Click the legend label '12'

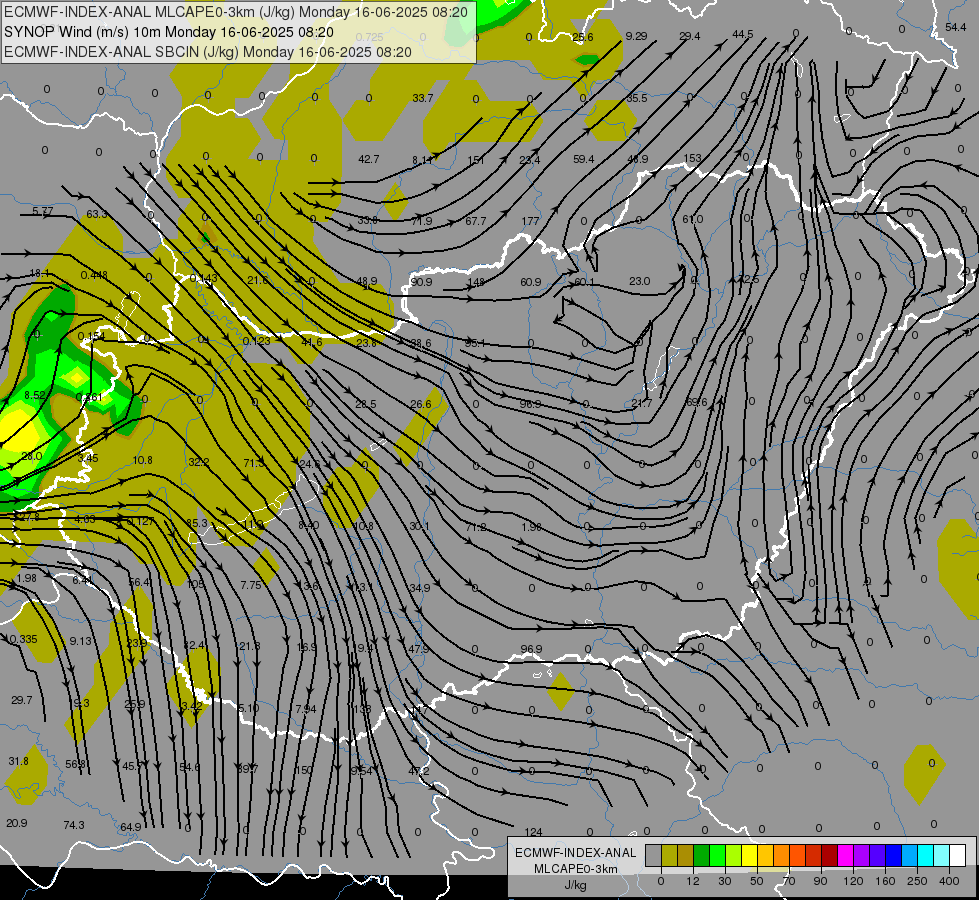pos(692,881)
